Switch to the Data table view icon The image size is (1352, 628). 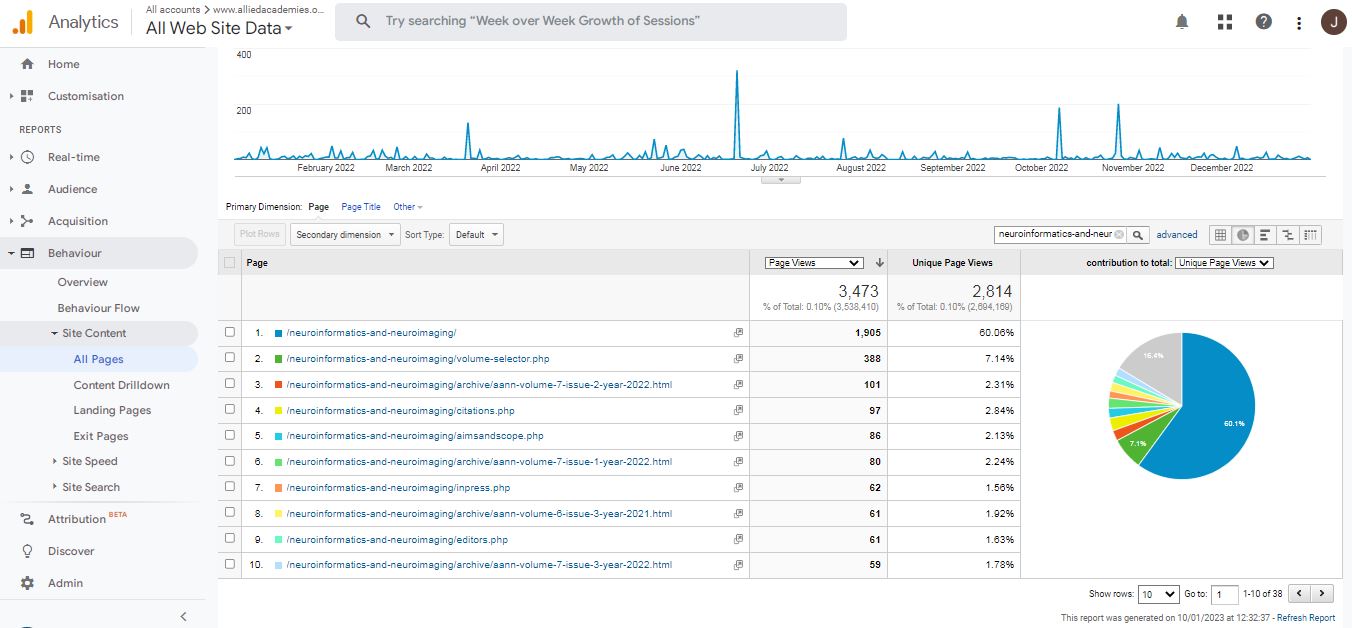[1219, 235]
